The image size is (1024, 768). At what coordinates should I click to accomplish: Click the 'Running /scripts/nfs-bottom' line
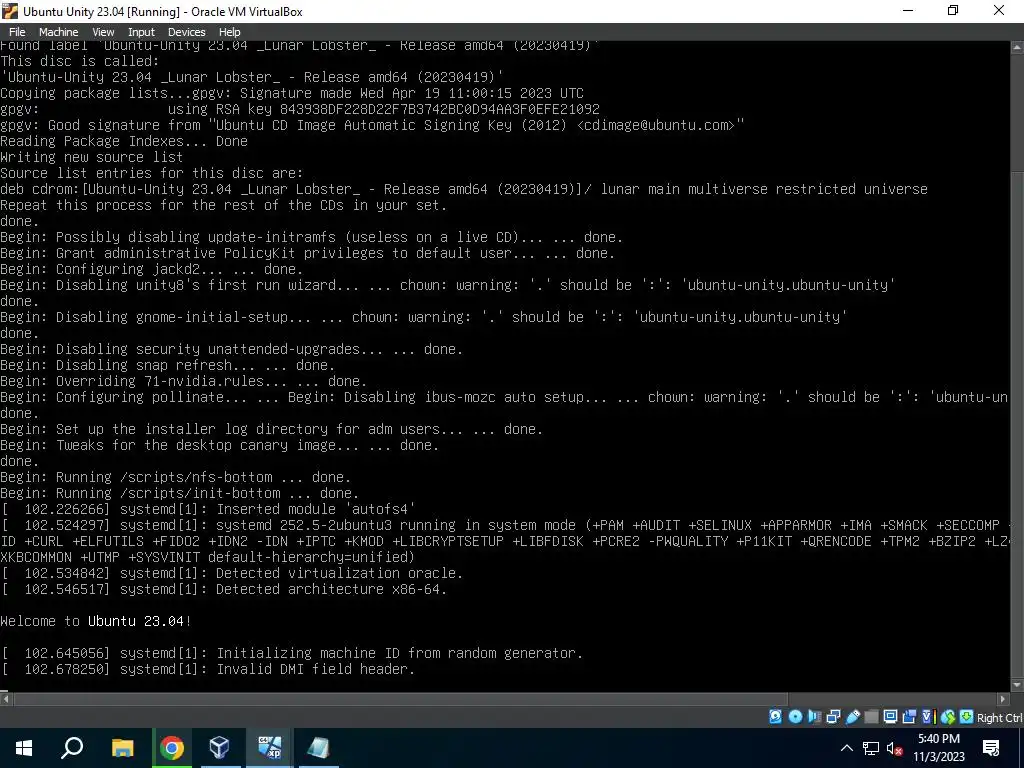(176, 477)
